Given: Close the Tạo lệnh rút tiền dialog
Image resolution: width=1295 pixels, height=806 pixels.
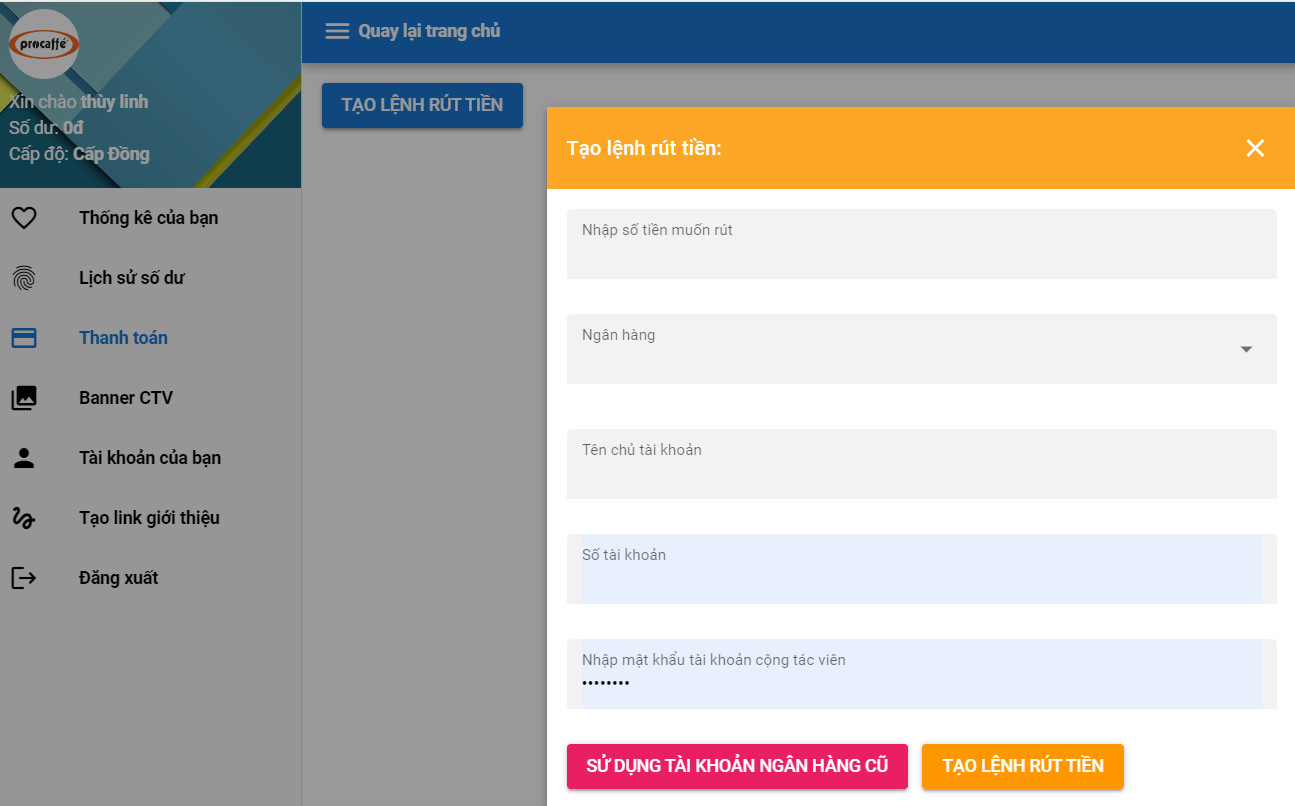Looking at the screenshot, I should (1255, 148).
